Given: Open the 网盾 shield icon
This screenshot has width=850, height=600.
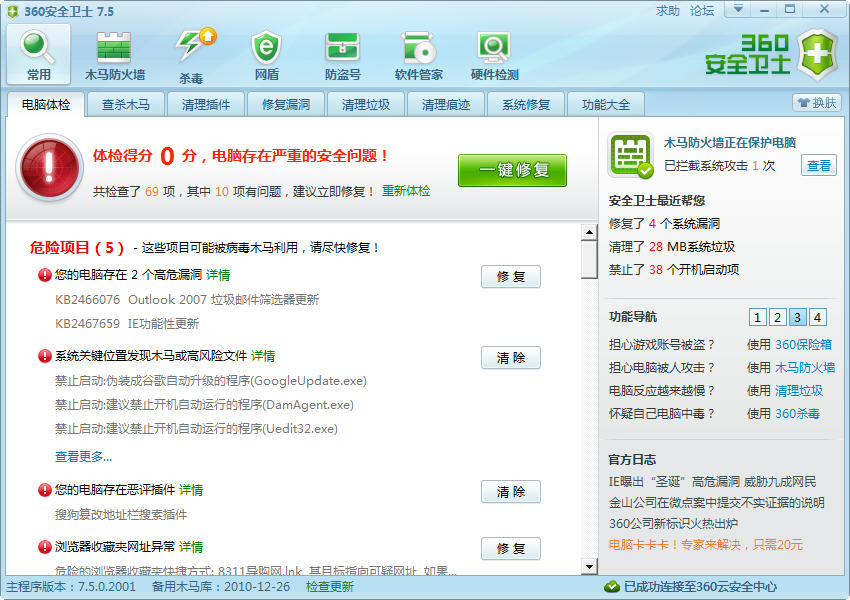Looking at the screenshot, I should click(x=266, y=54).
